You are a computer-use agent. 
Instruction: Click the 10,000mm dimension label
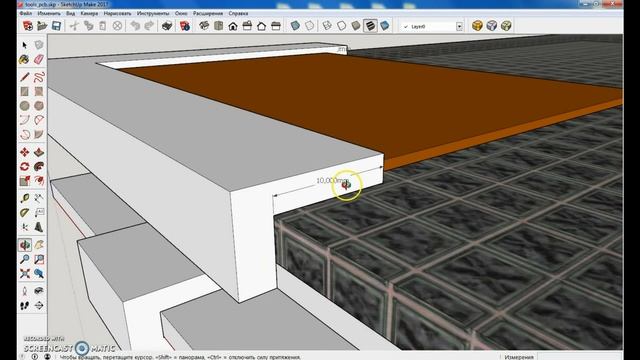click(x=332, y=180)
